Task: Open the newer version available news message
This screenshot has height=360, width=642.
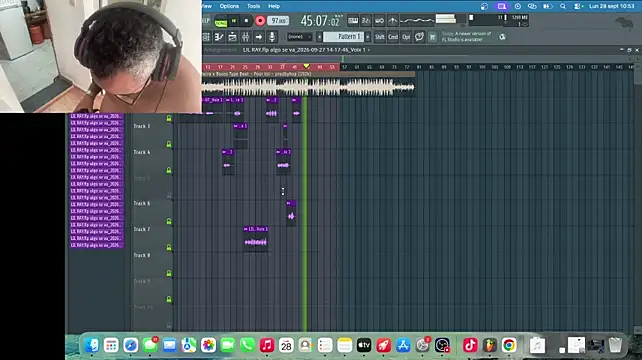Action: tap(466, 36)
